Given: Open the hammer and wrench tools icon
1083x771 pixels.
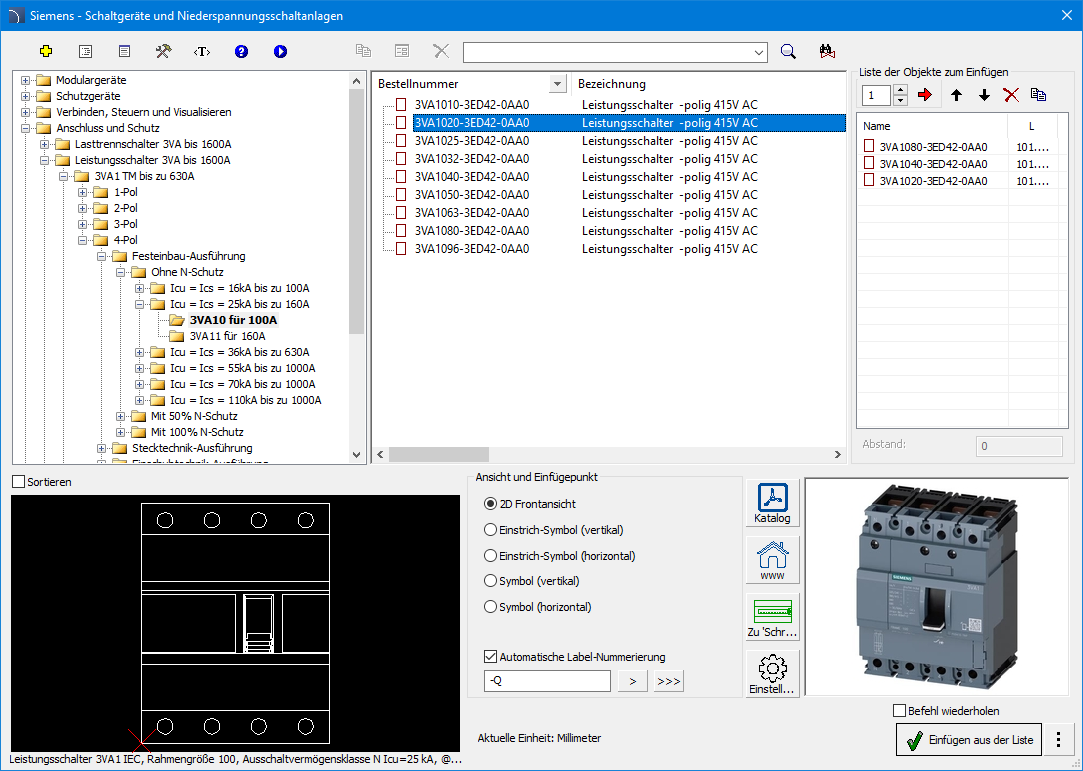Looking at the screenshot, I should 163,51.
